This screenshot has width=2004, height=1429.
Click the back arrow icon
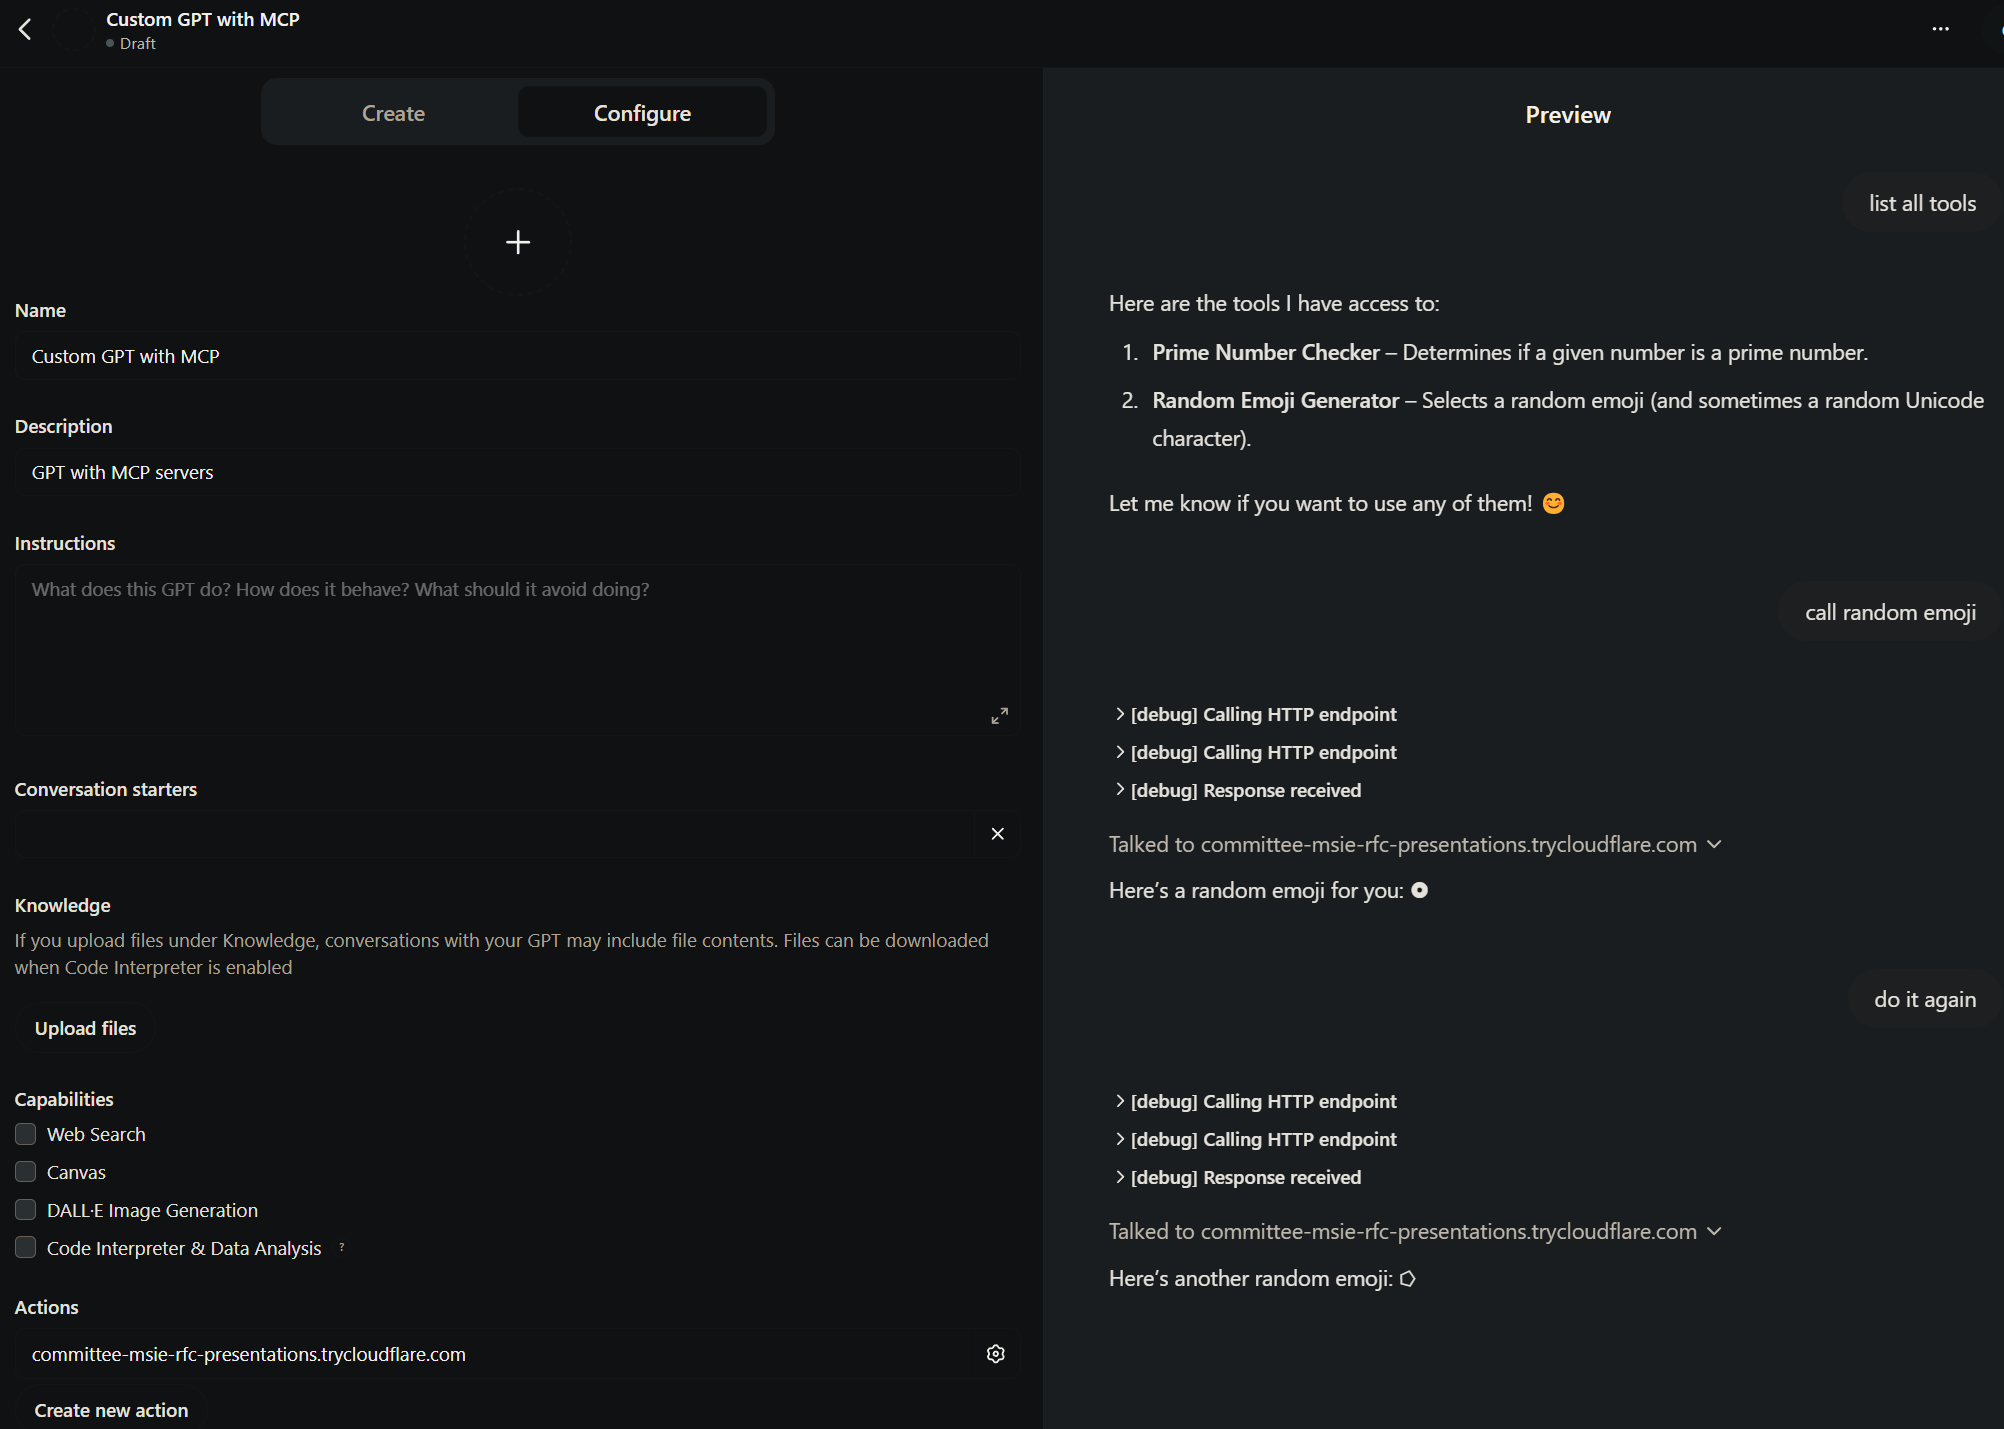pyautogui.click(x=25, y=30)
